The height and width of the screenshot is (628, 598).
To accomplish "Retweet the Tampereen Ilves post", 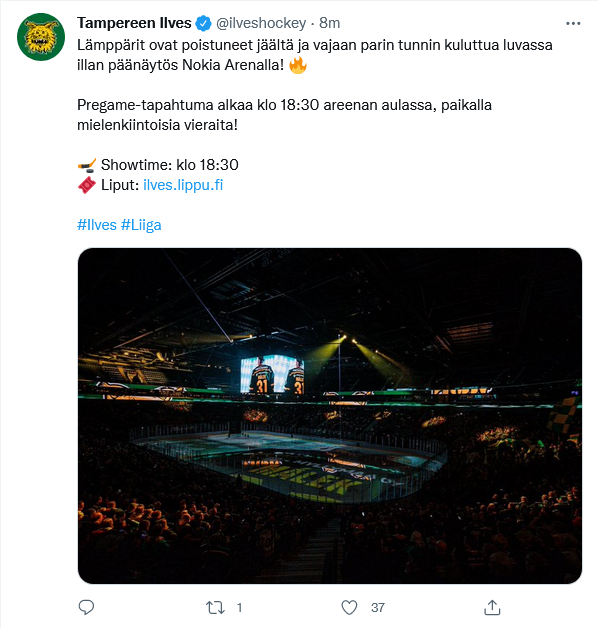I will point(215,608).
